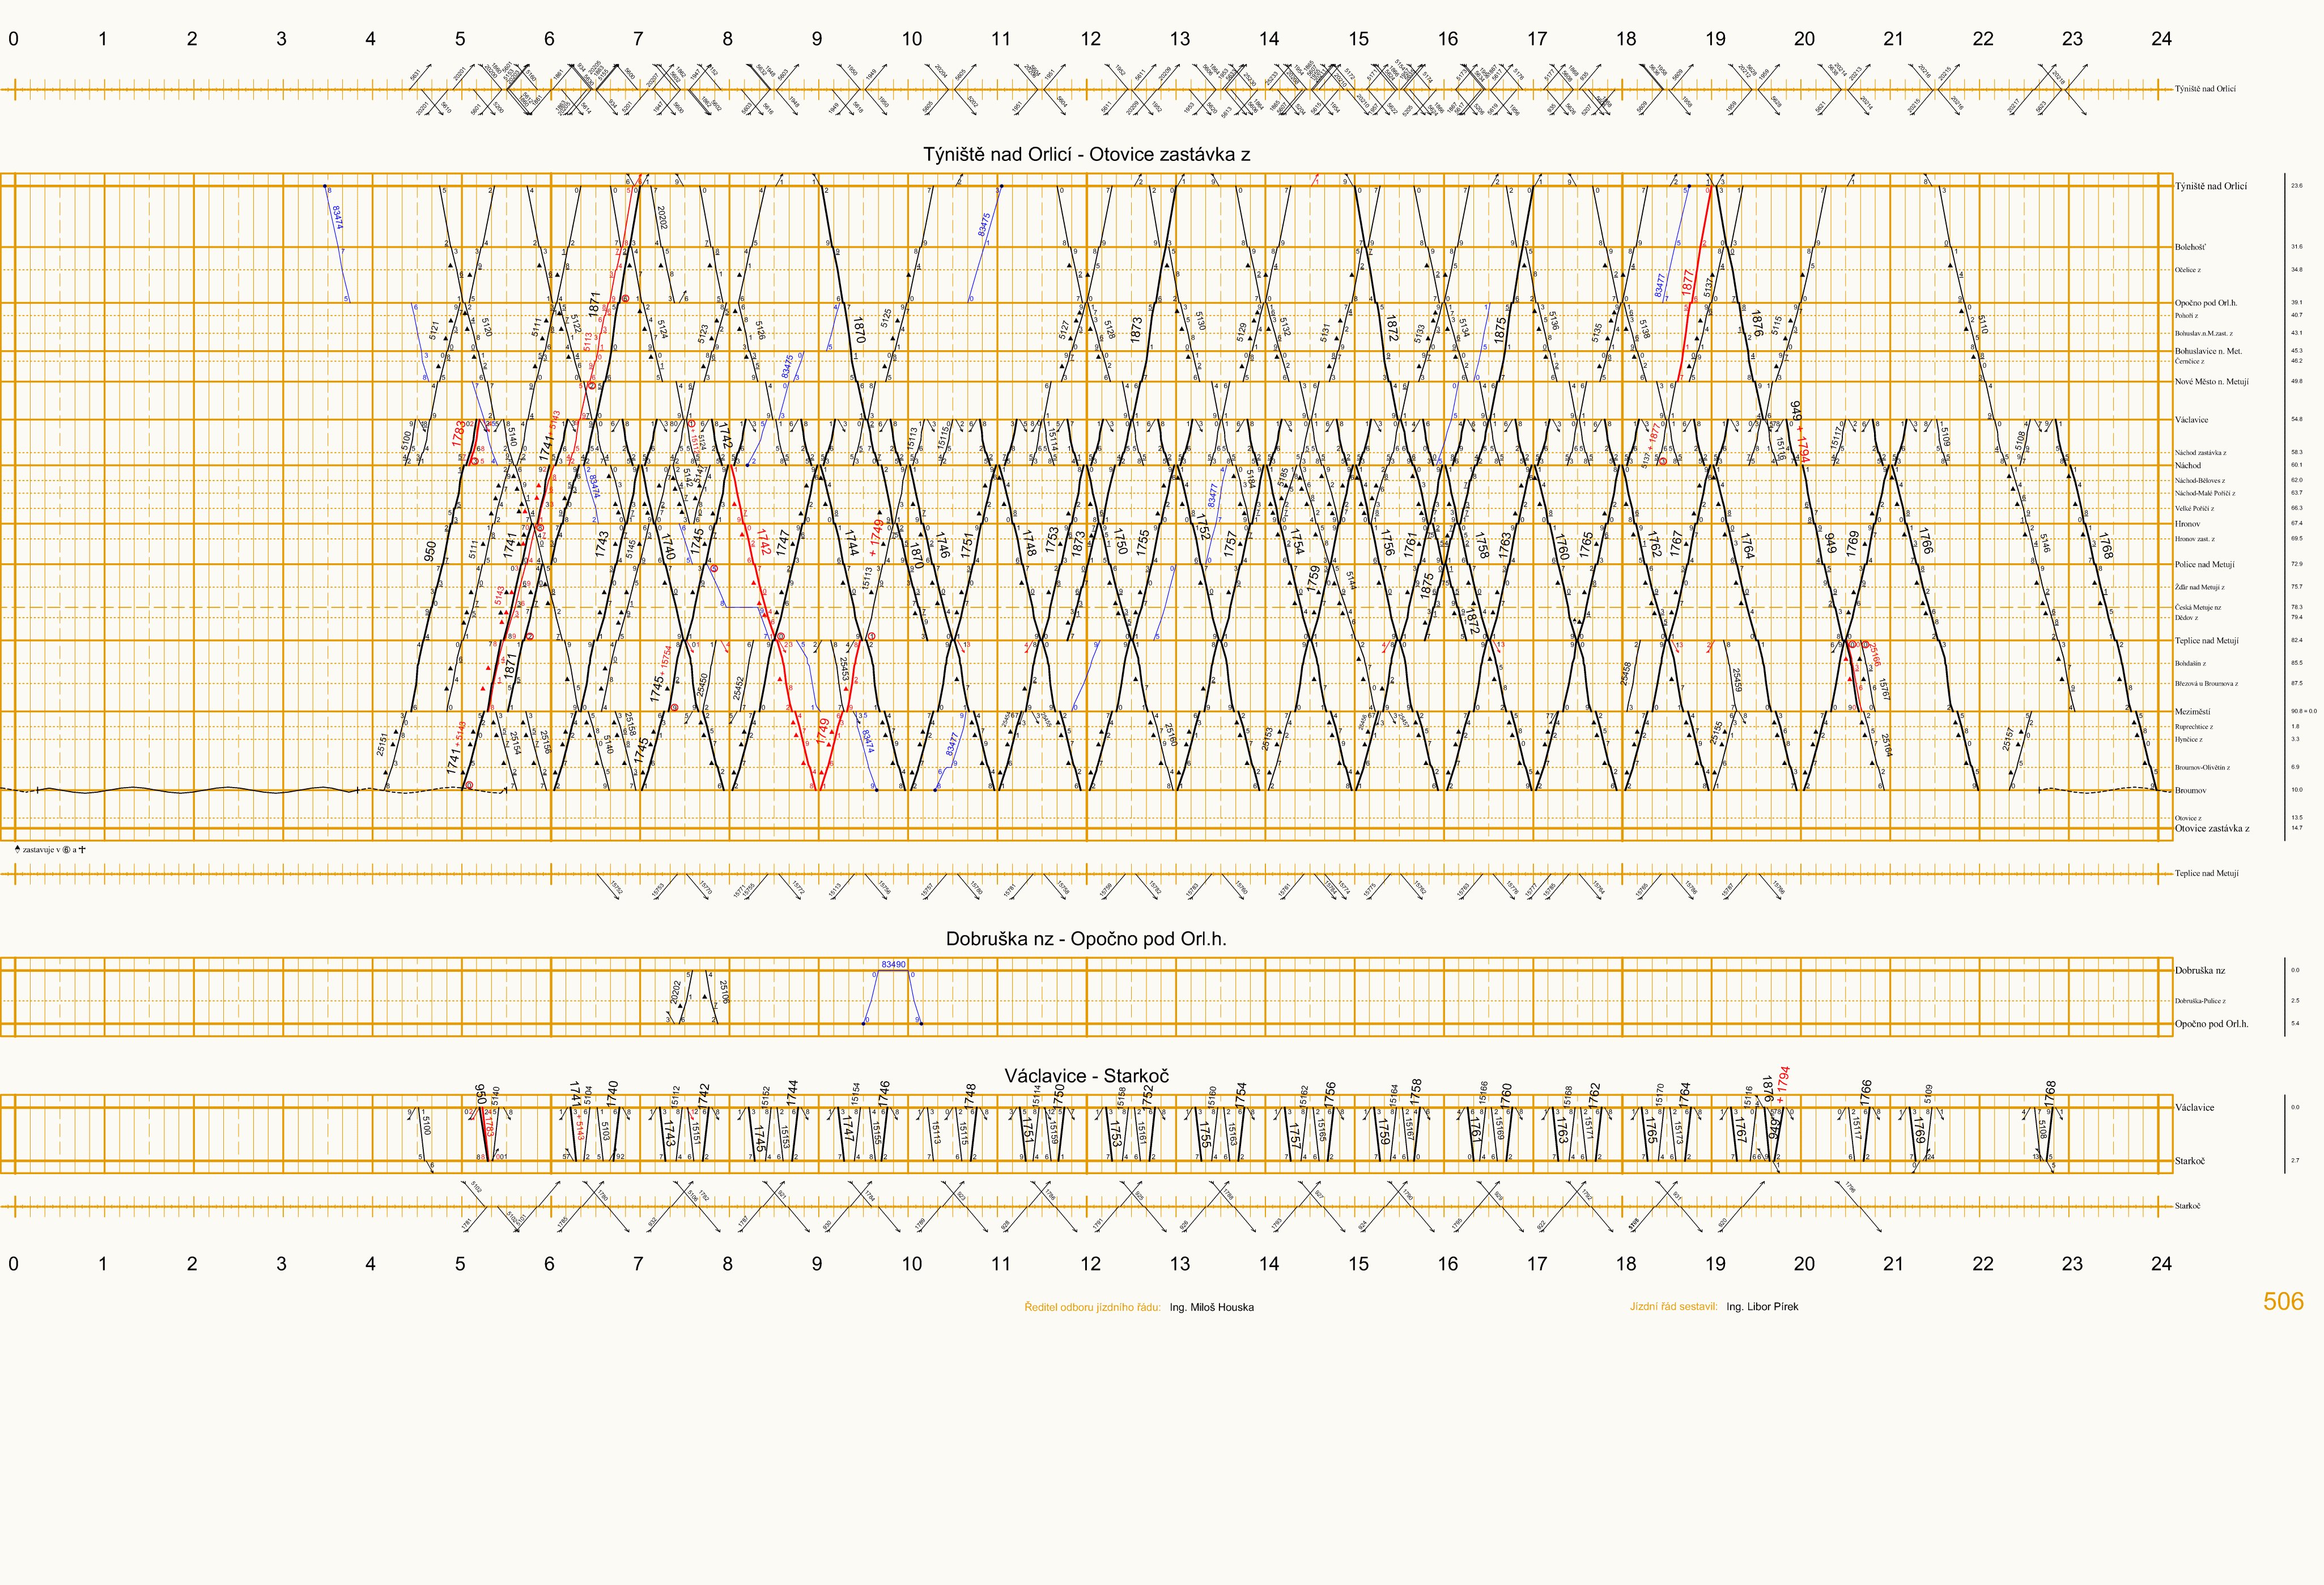Click the Dobruška nz station label
Viewport: 2324px width, 1585px height.
[x=2200, y=970]
